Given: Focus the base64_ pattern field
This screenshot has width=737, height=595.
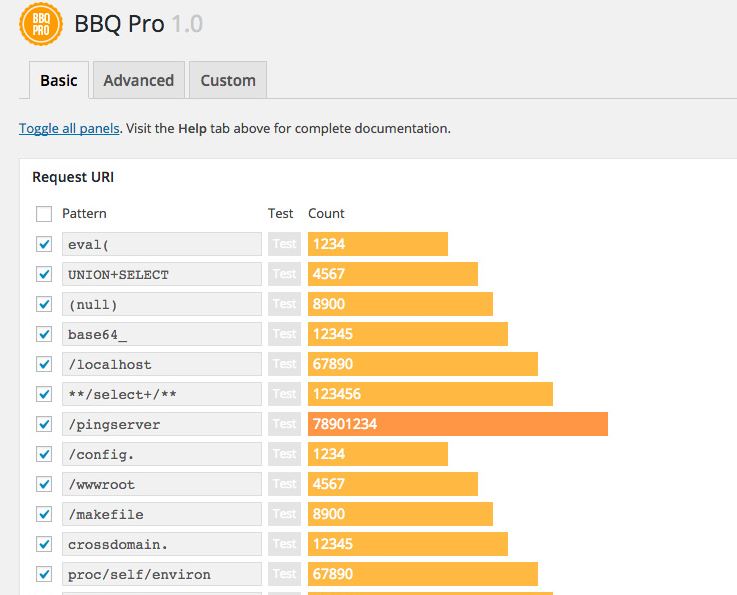Looking at the screenshot, I should click(x=162, y=334).
